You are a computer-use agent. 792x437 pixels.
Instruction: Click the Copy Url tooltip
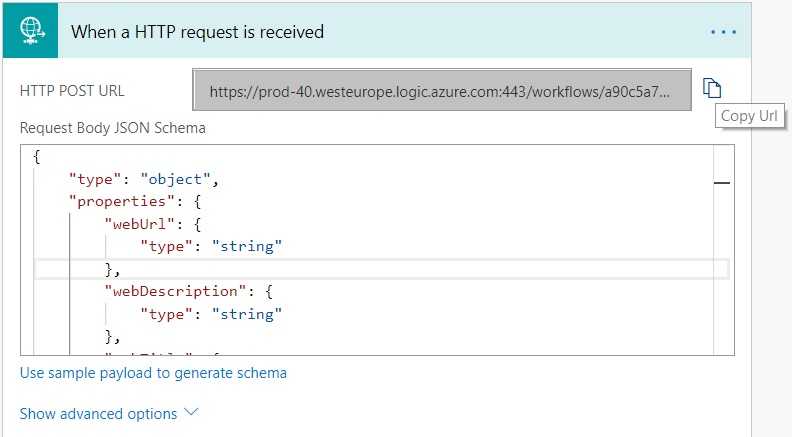750,116
